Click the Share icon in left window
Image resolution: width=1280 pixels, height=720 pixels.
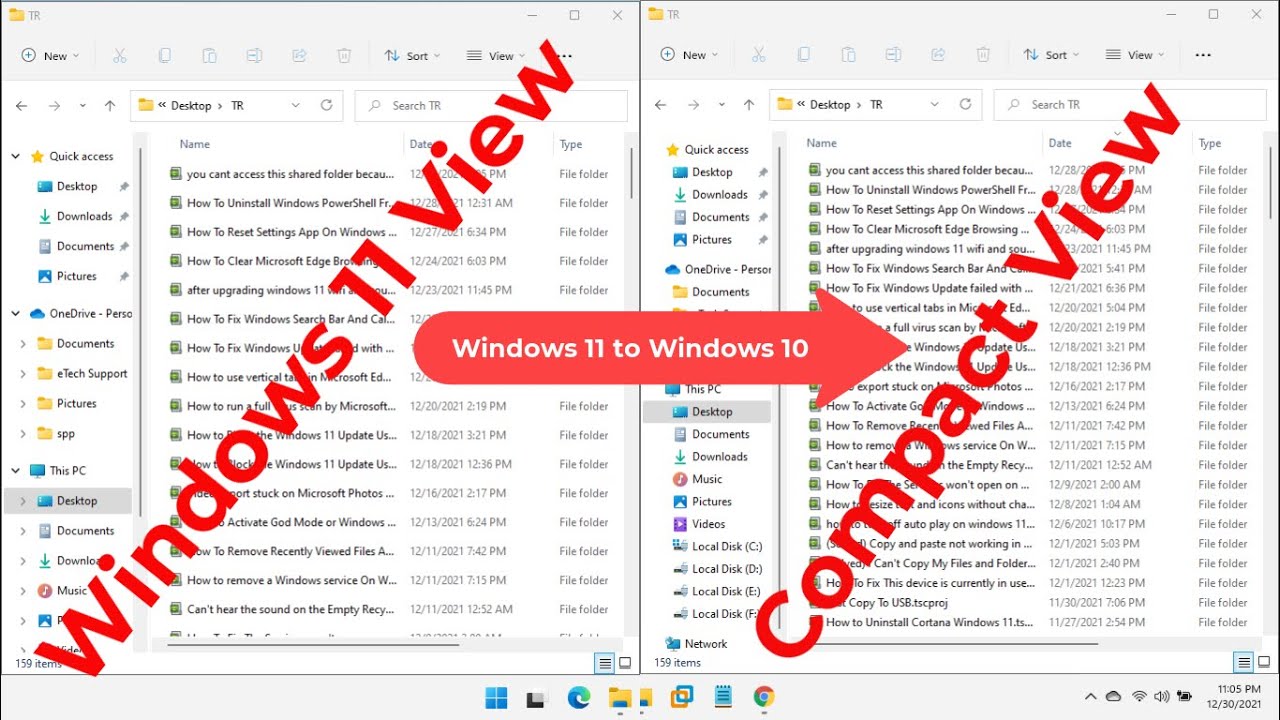point(299,56)
